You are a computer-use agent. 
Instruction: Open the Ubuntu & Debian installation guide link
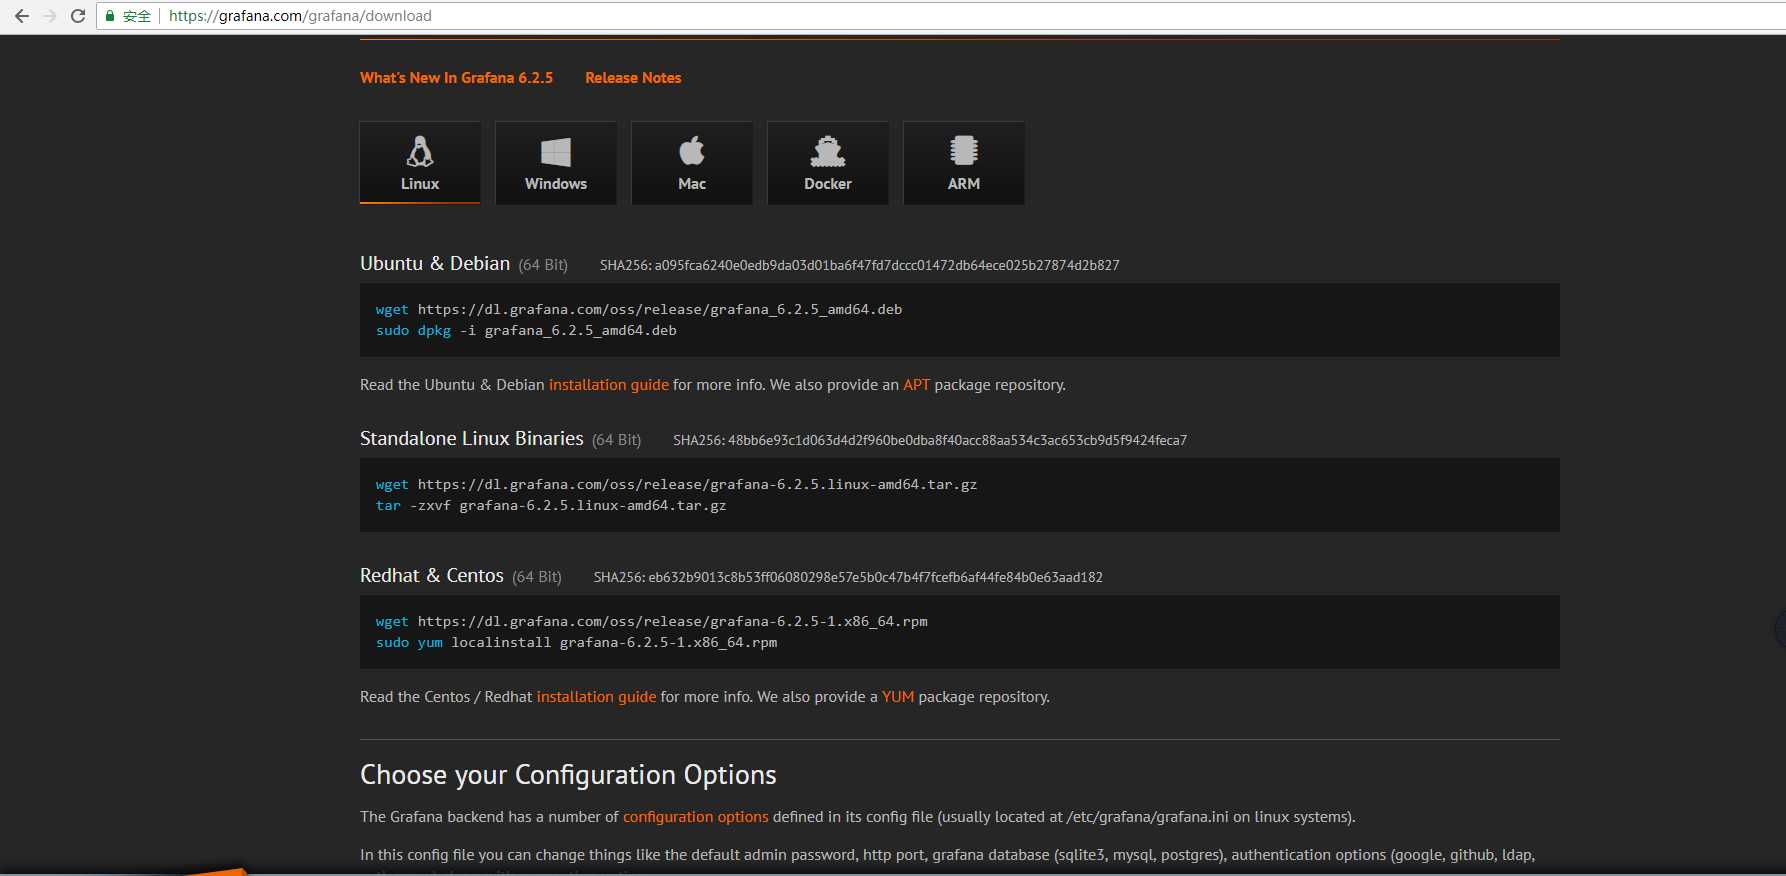(x=608, y=385)
